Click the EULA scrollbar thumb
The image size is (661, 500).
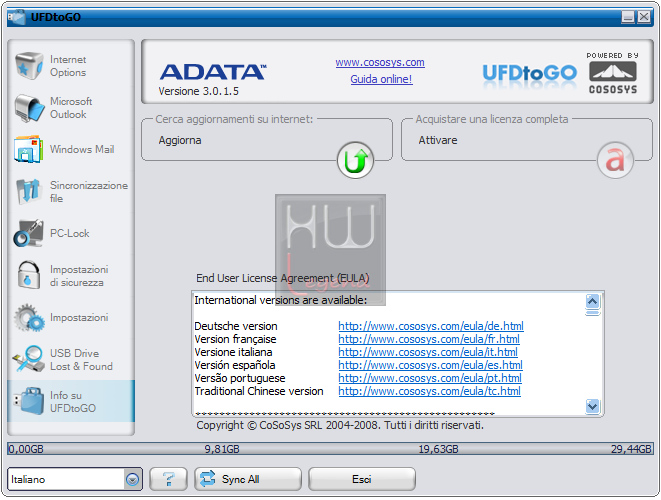pos(592,312)
